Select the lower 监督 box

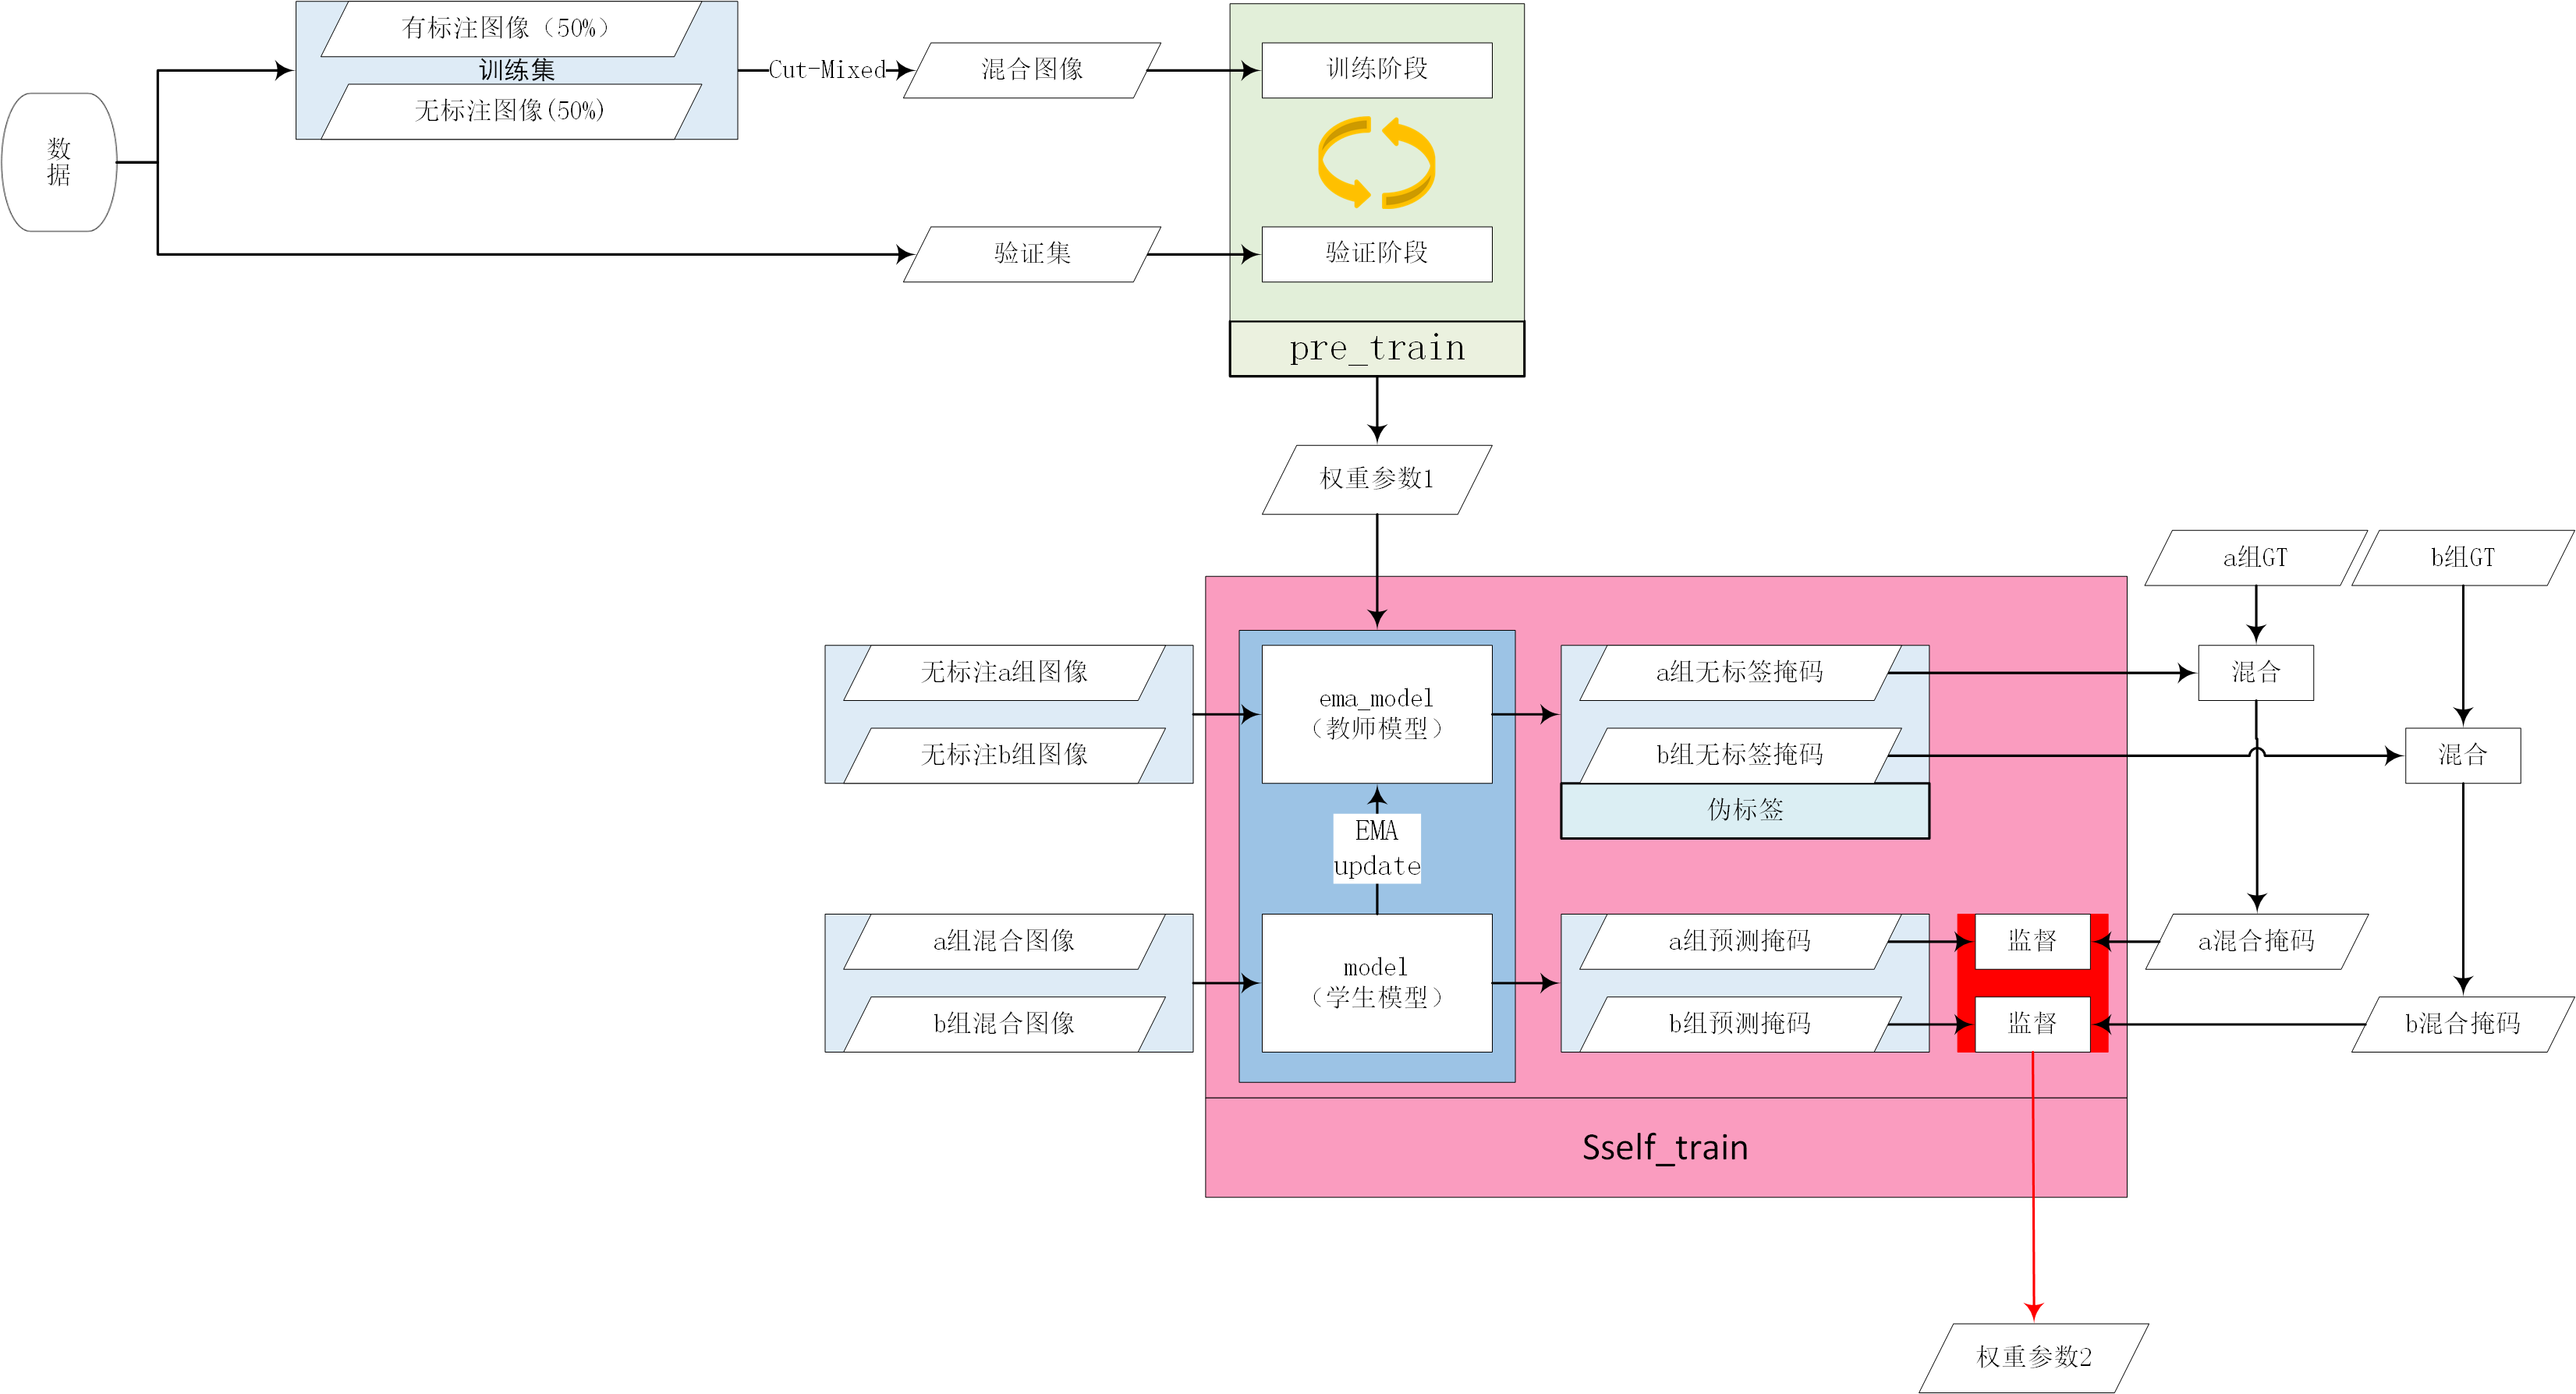[x=2032, y=1024]
